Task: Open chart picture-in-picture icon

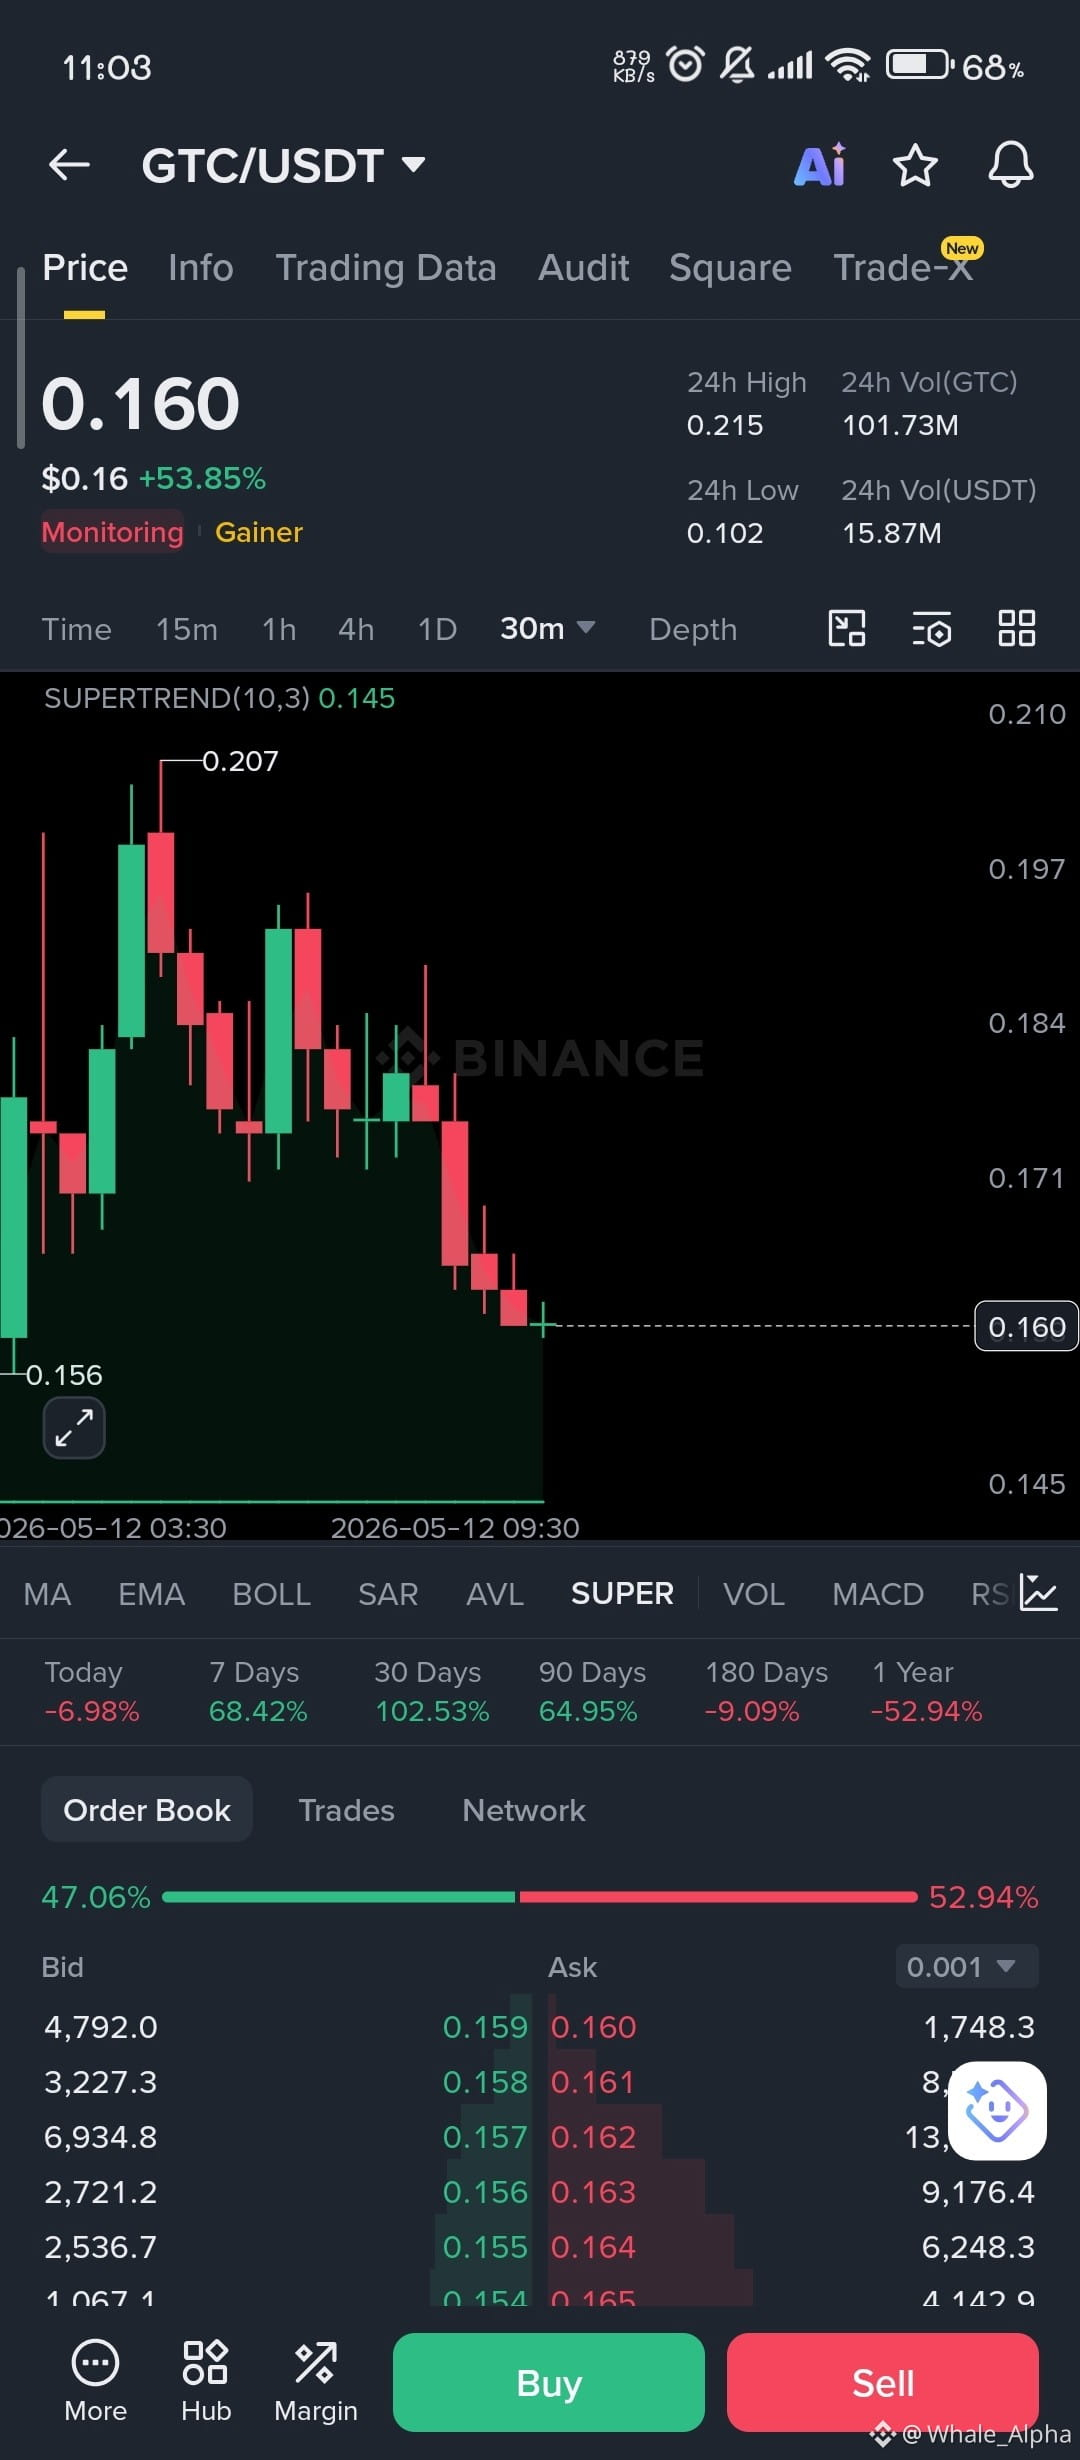Action: click(x=847, y=629)
